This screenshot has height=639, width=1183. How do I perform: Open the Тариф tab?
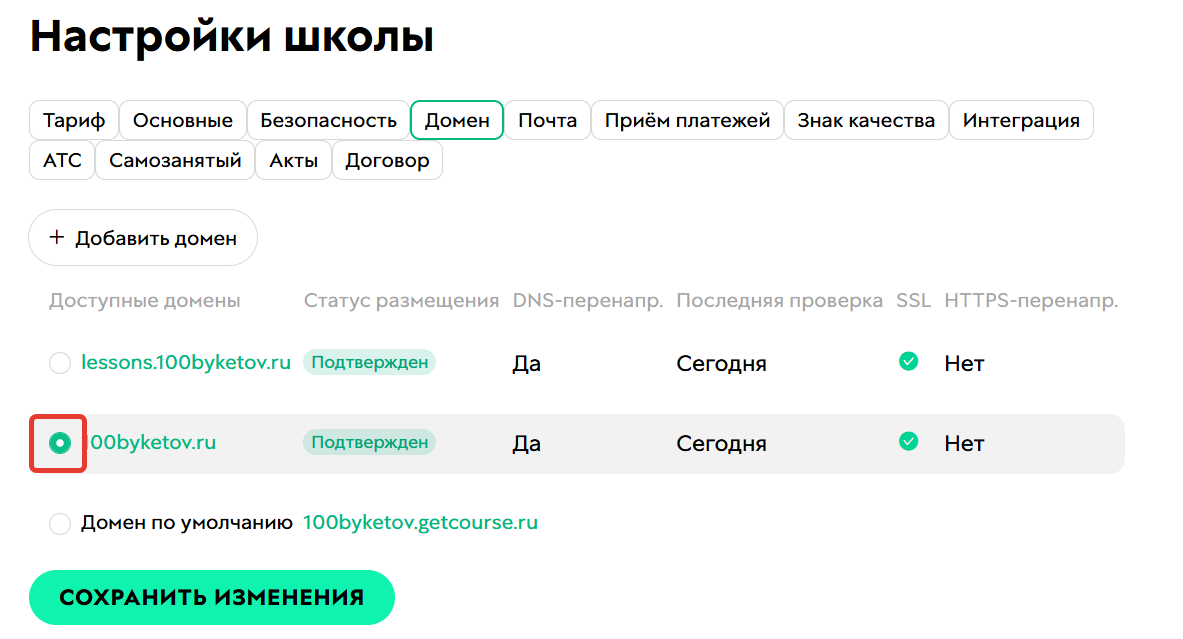[74, 120]
